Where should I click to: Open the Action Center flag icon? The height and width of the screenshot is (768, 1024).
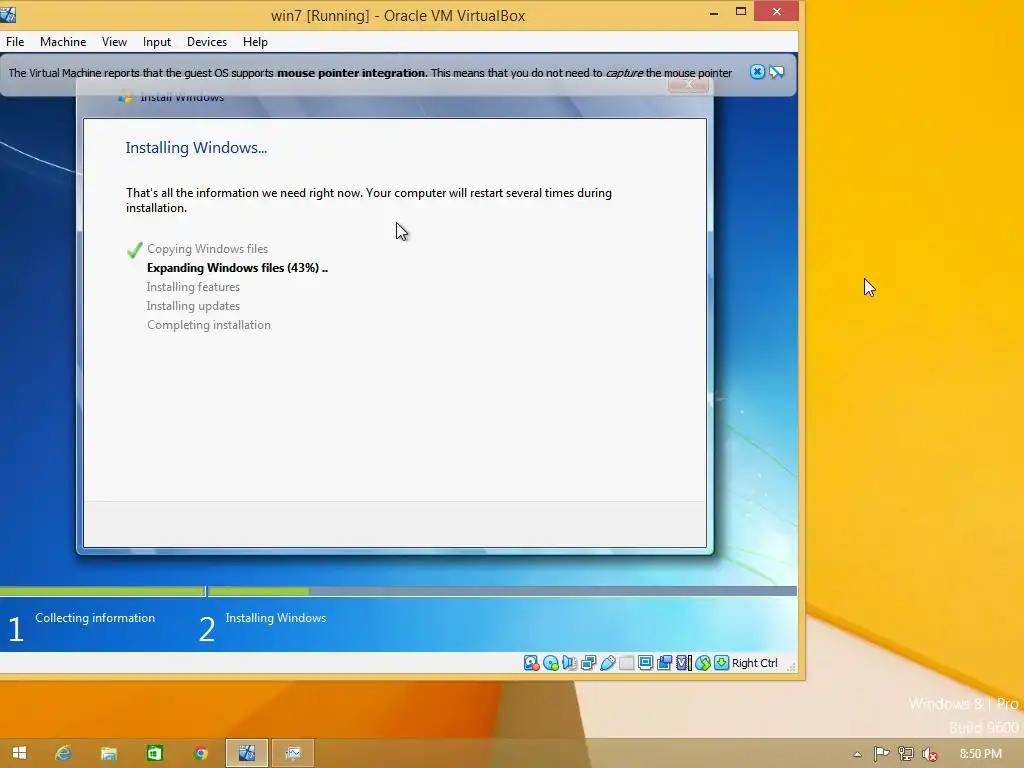(x=881, y=754)
